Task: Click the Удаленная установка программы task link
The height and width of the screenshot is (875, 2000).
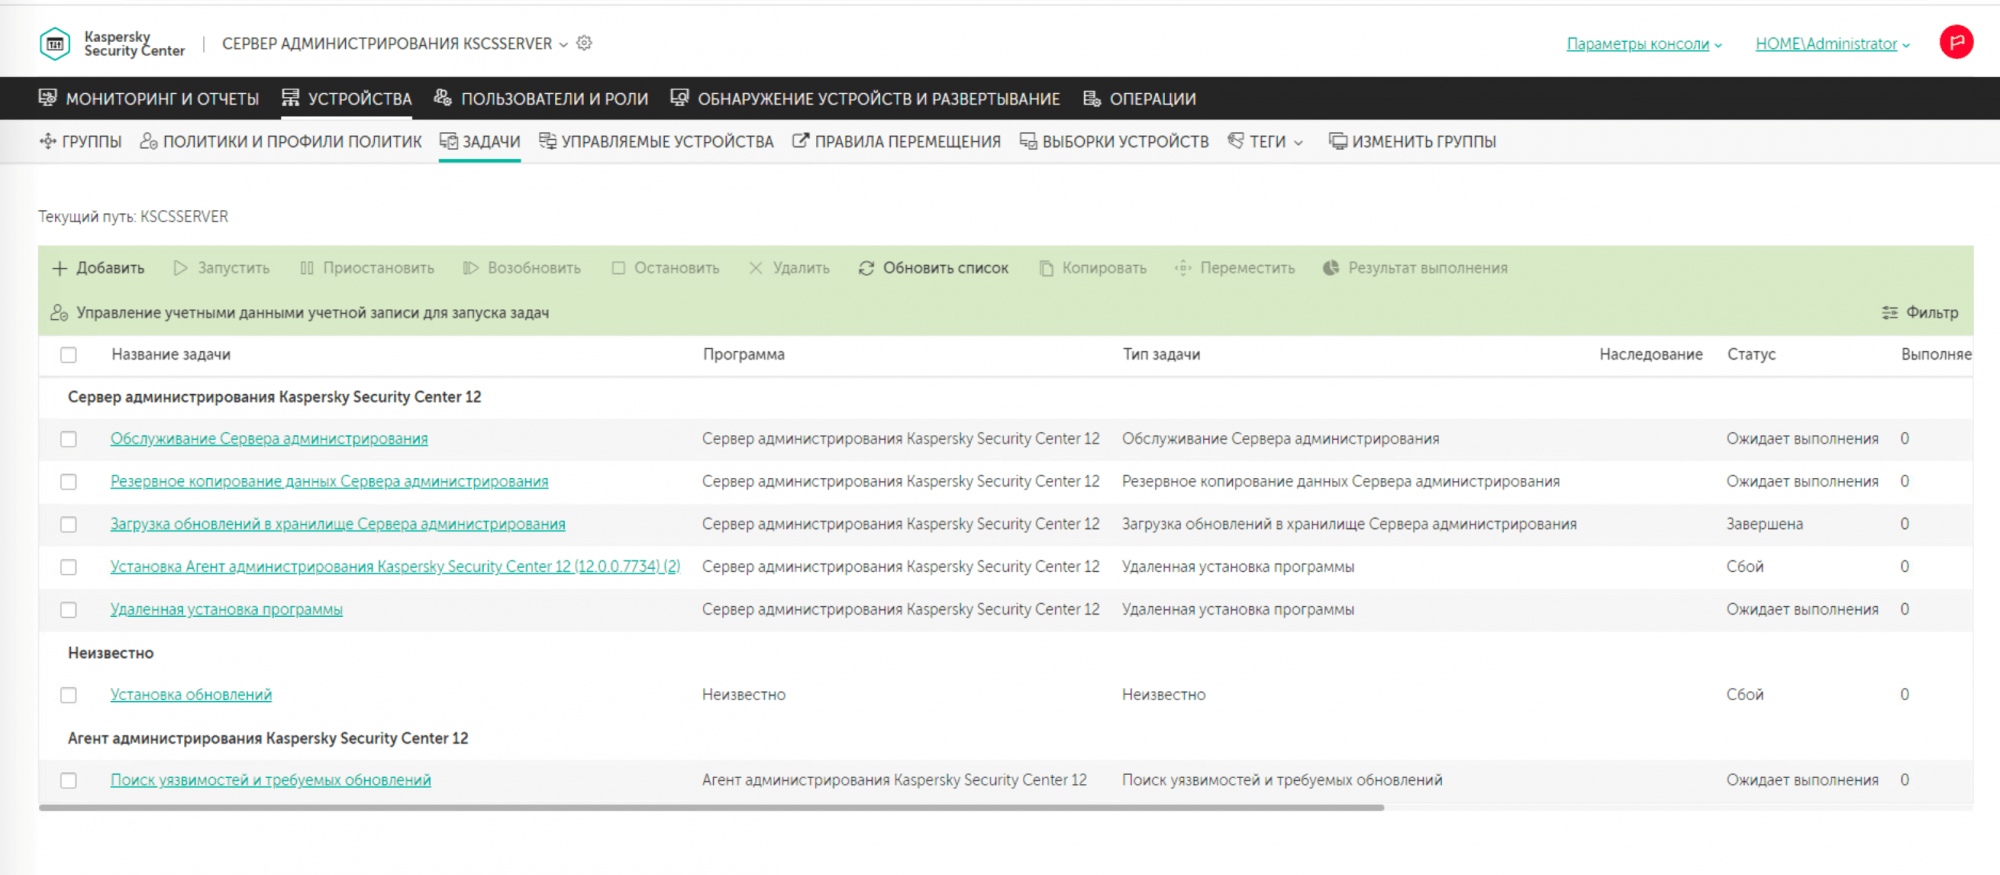Action: [226, 610]
